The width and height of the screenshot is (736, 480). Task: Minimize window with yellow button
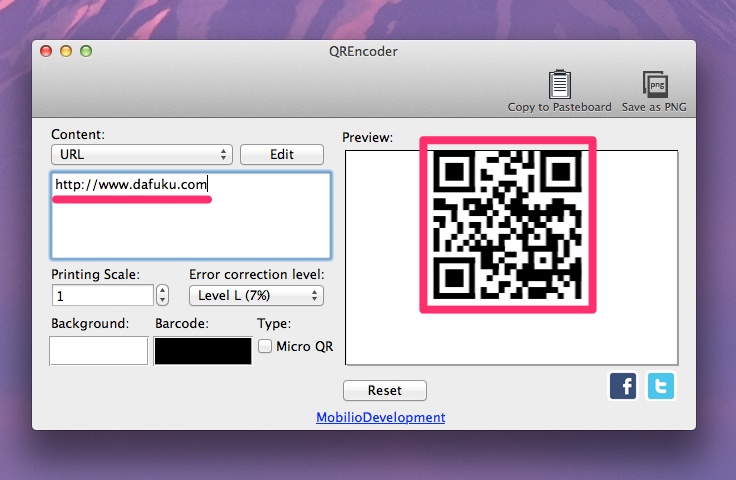click(x=66, y=51)
